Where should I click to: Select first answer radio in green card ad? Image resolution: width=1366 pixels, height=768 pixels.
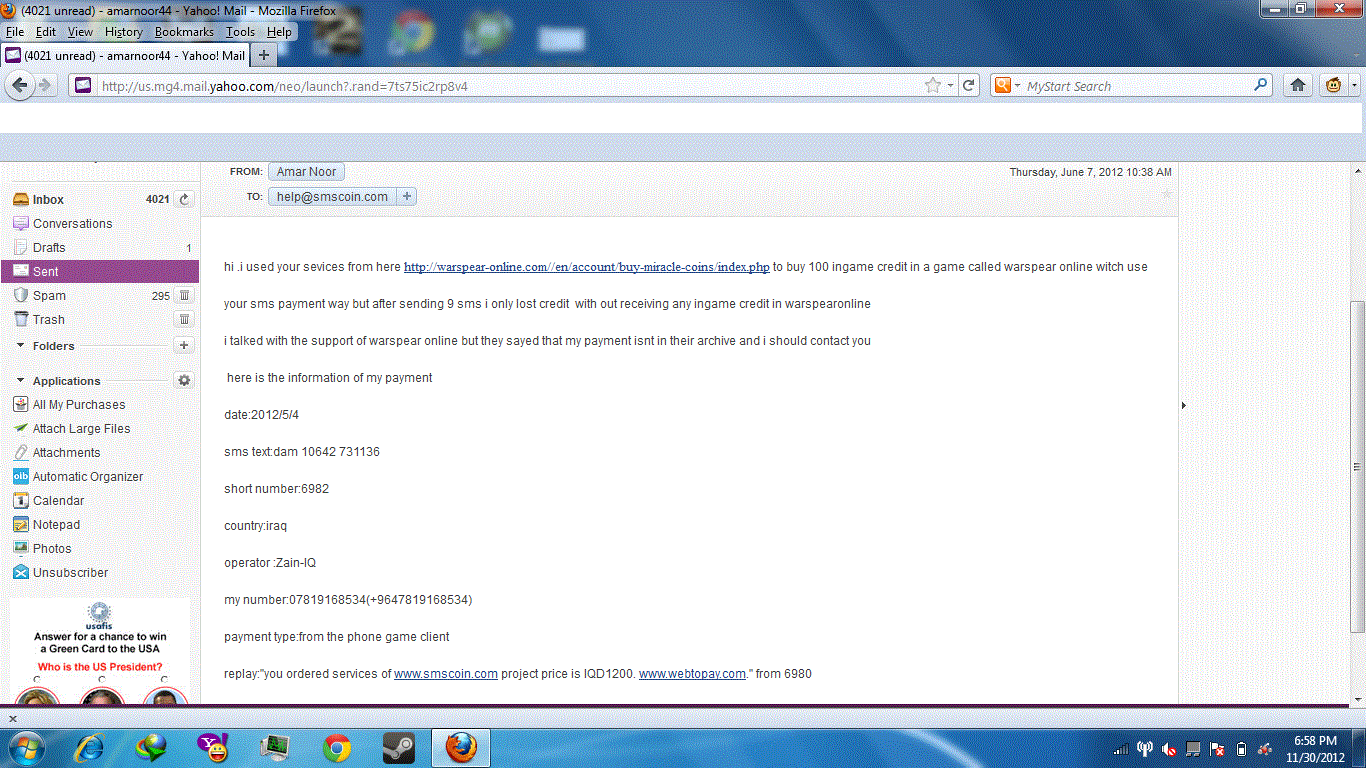pos(38,680)
